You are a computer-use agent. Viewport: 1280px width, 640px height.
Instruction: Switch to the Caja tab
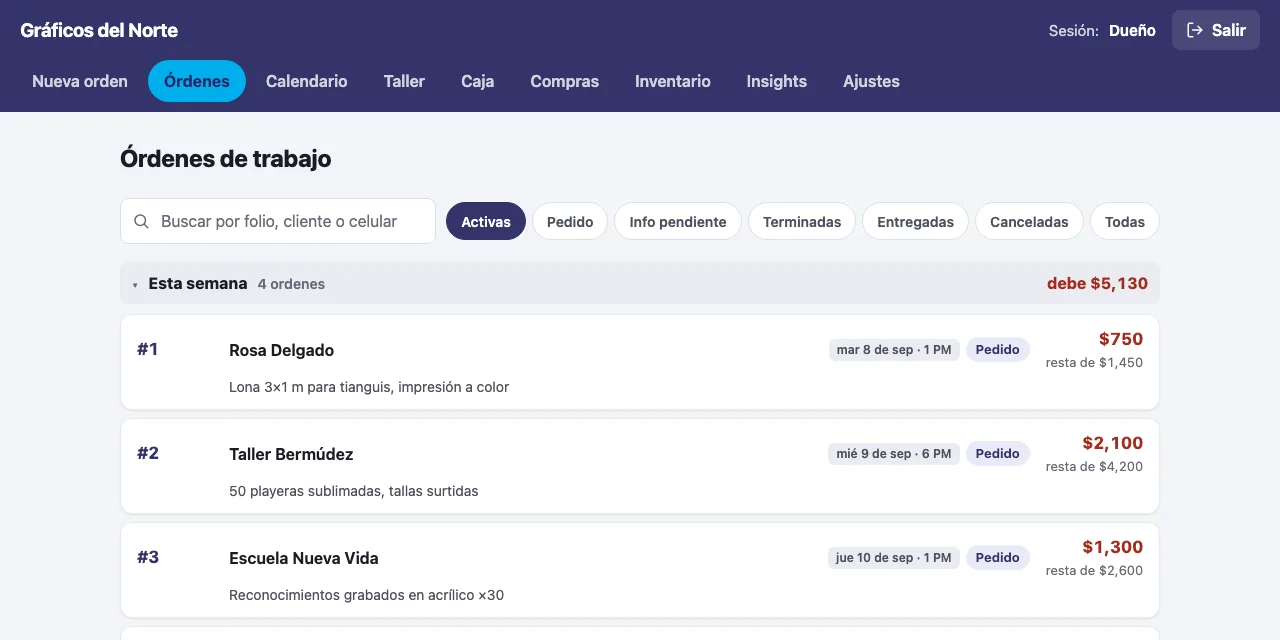478,81
